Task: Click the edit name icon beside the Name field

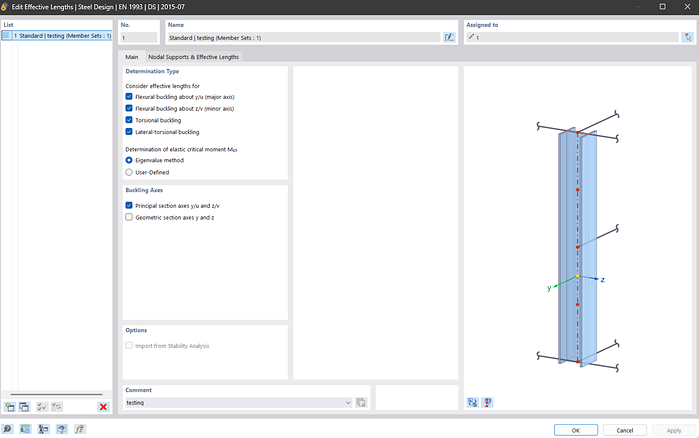Action: [x=449, y=37]
